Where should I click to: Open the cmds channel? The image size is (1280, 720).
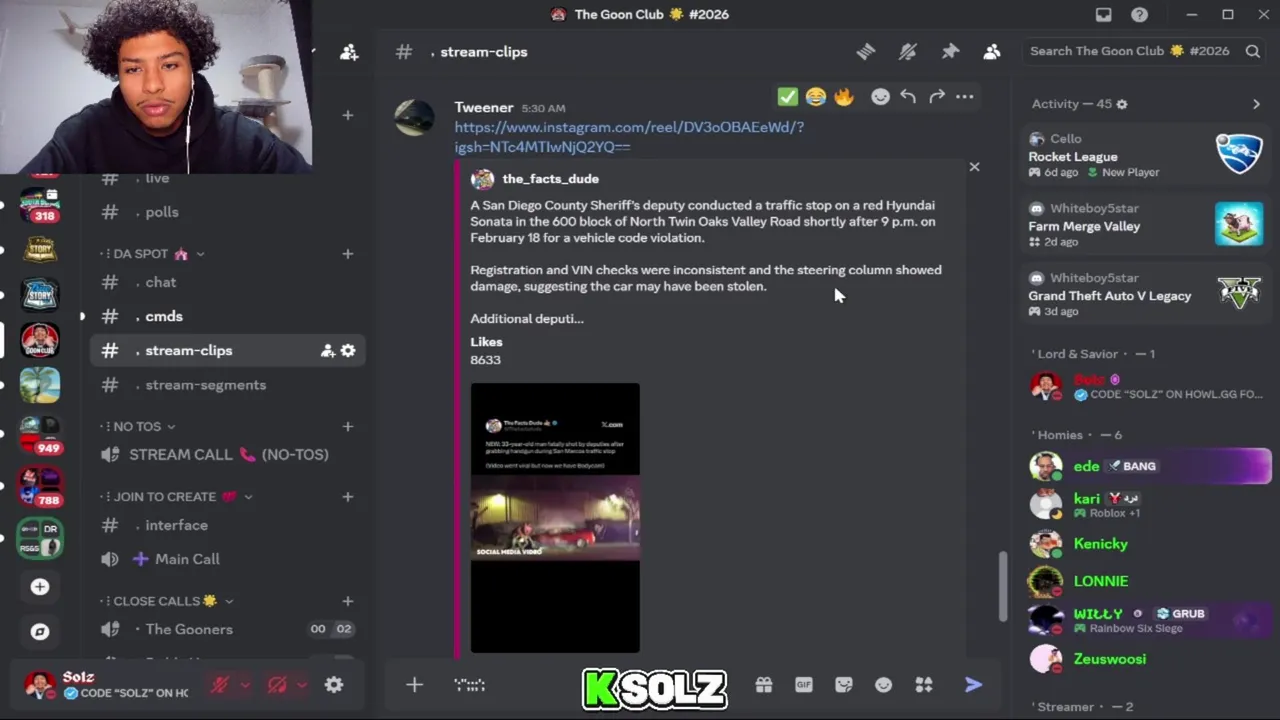(x=228, y=316)
